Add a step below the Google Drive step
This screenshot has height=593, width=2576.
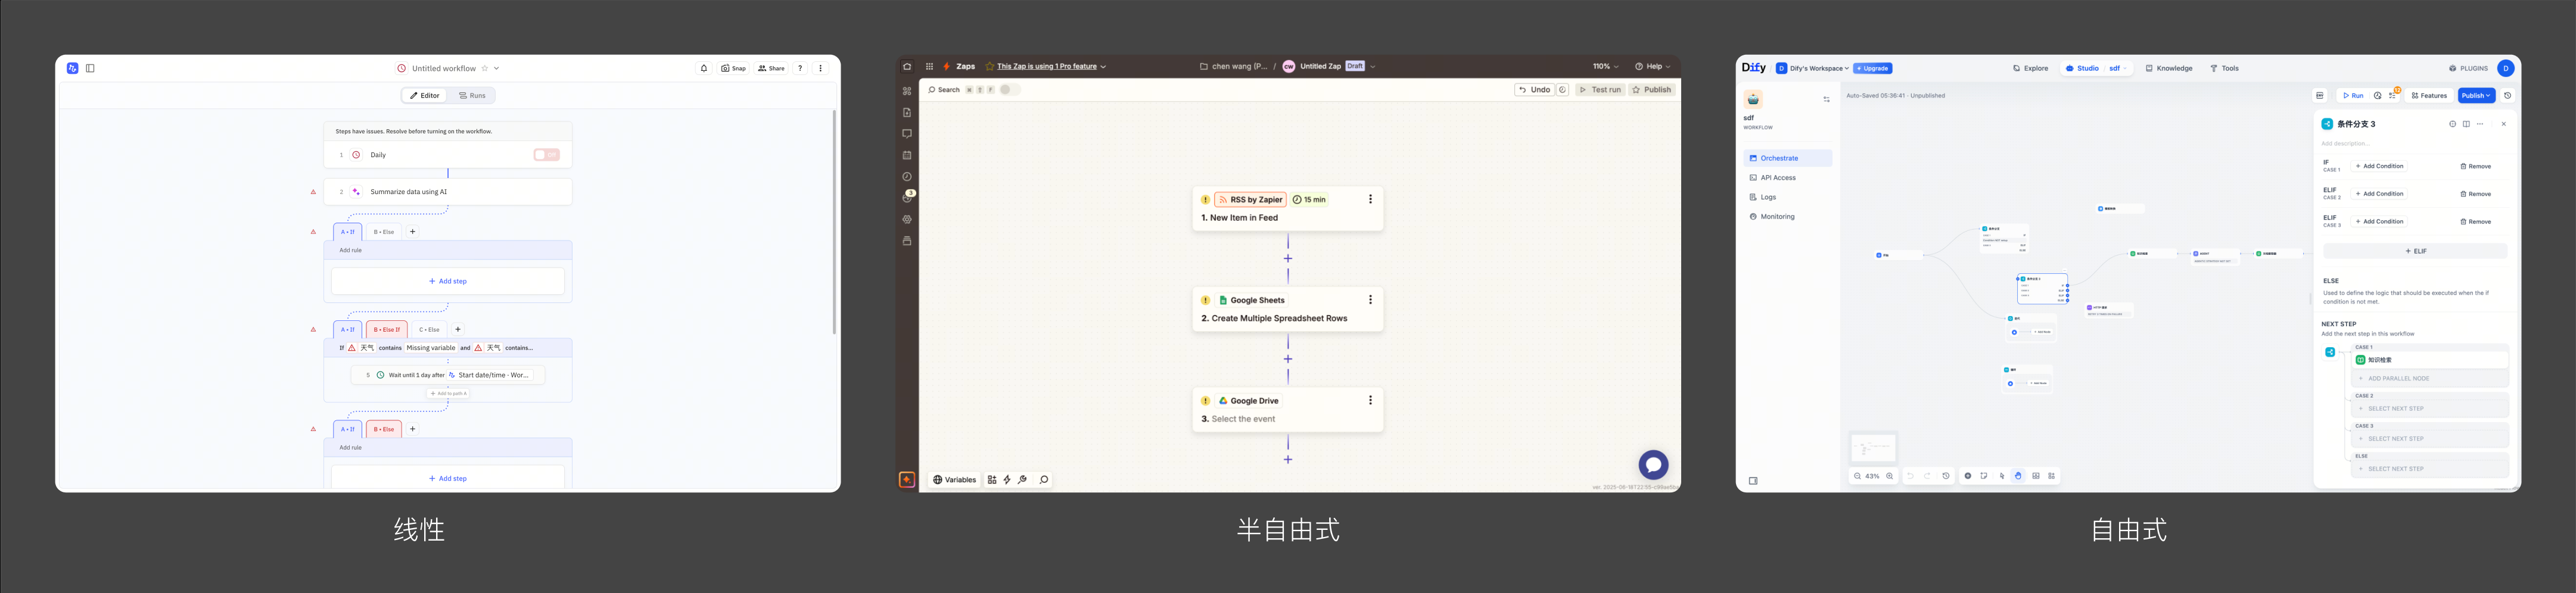[1288, 459]
